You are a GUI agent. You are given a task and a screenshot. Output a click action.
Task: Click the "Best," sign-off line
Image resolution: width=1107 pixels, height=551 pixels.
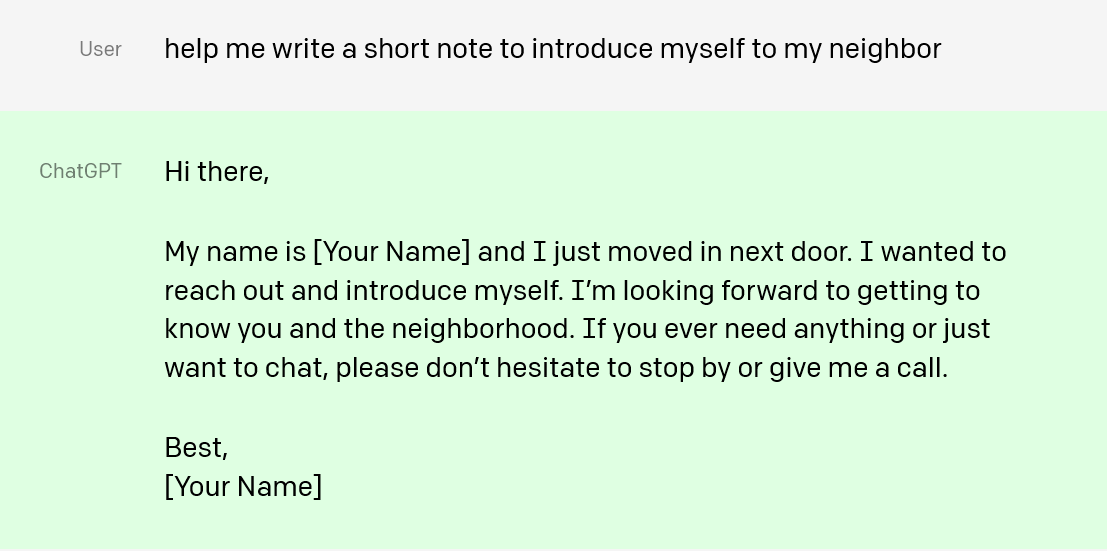[x=196, y=448]
